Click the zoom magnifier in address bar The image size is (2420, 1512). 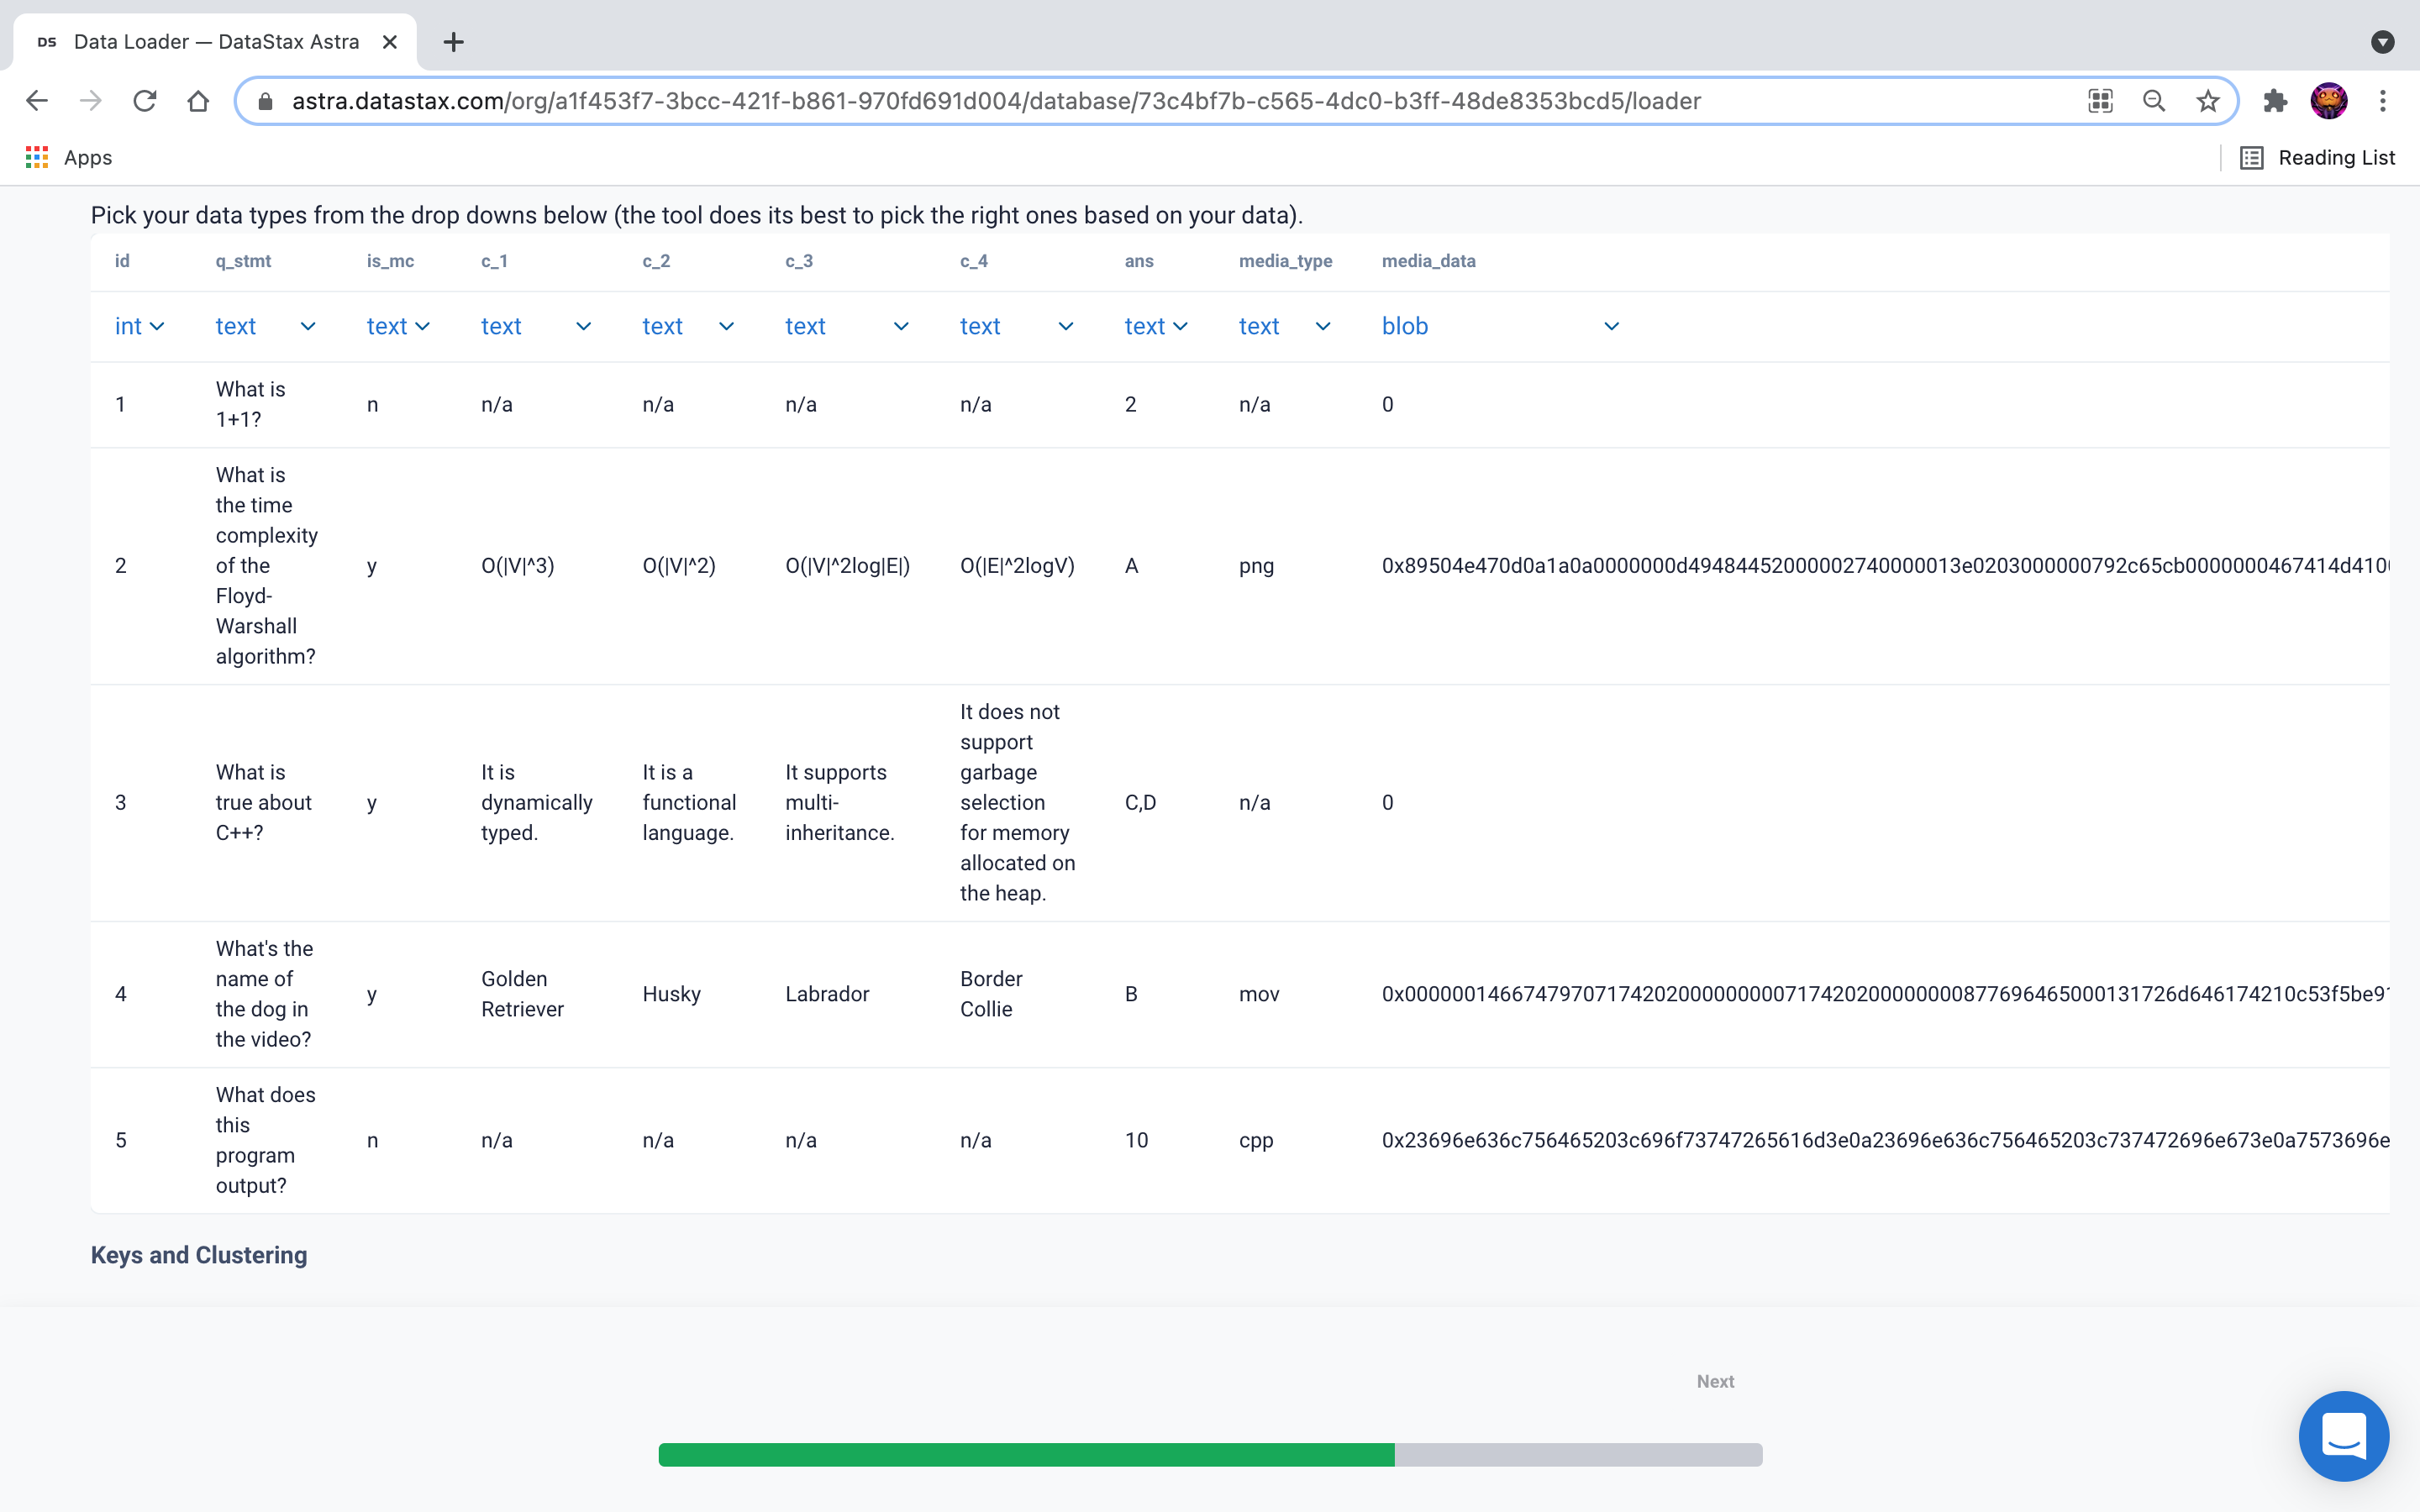point(2154,101)
